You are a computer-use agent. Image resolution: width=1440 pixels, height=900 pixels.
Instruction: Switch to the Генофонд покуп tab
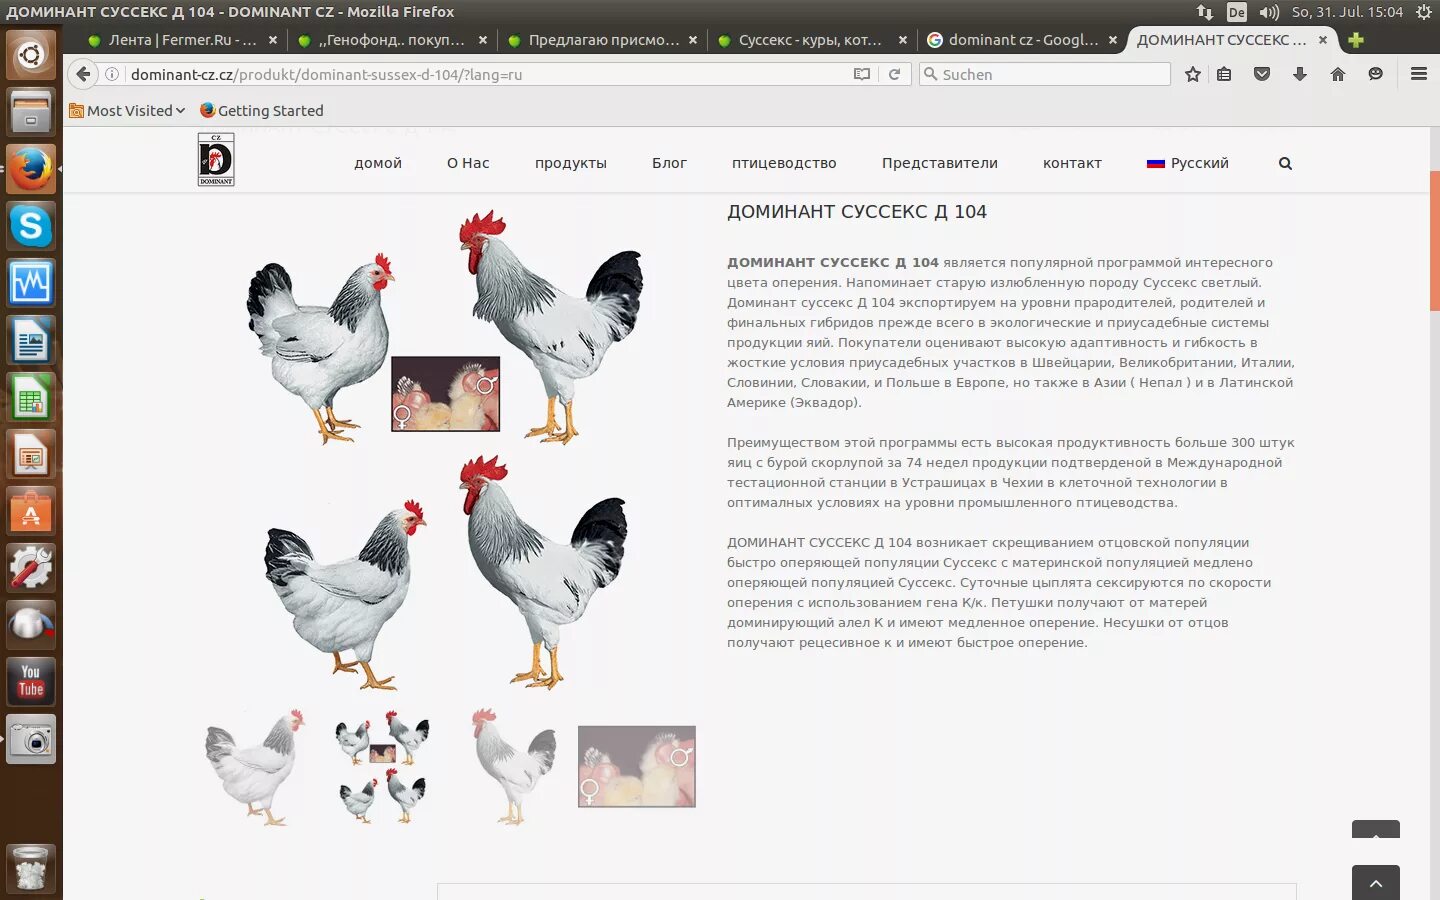[x=392, y=40]
